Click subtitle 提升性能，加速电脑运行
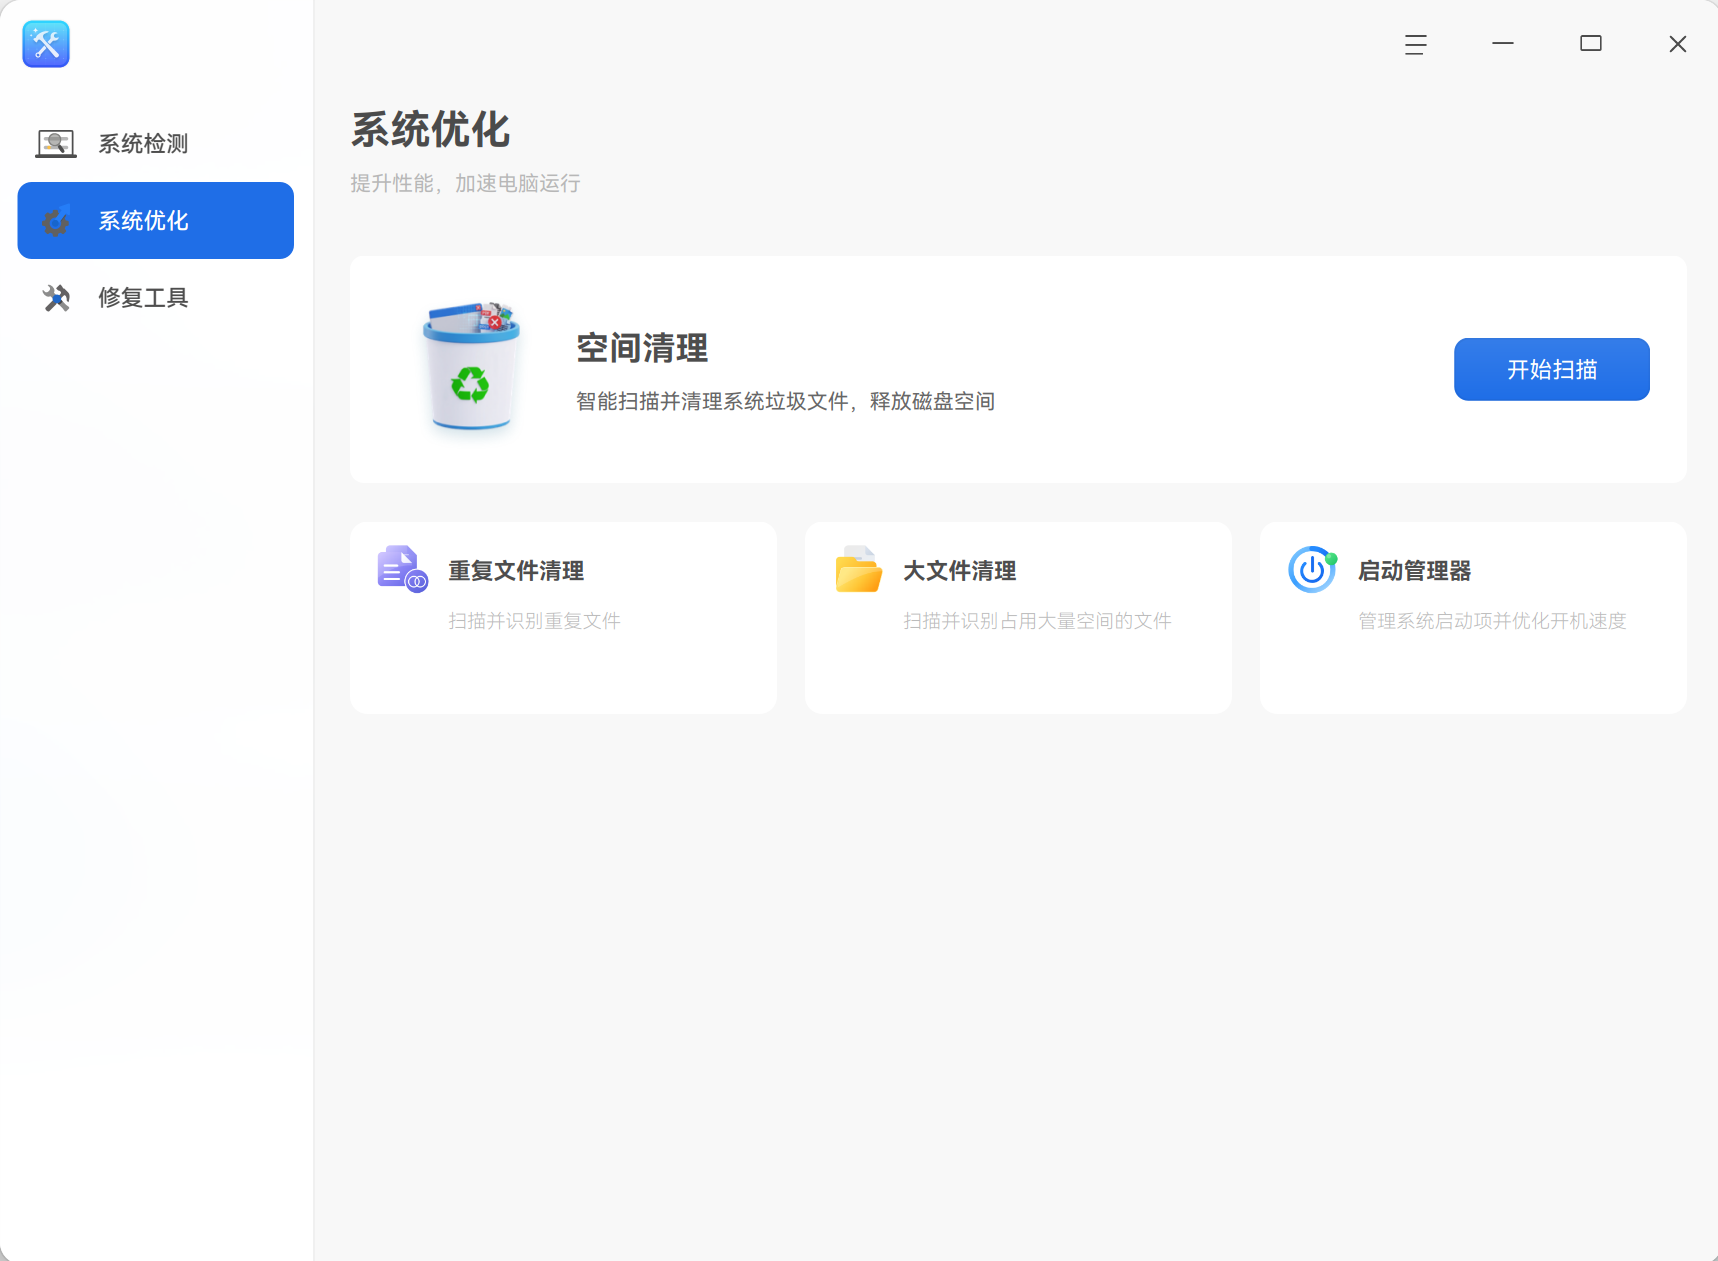 pos(465,183)
